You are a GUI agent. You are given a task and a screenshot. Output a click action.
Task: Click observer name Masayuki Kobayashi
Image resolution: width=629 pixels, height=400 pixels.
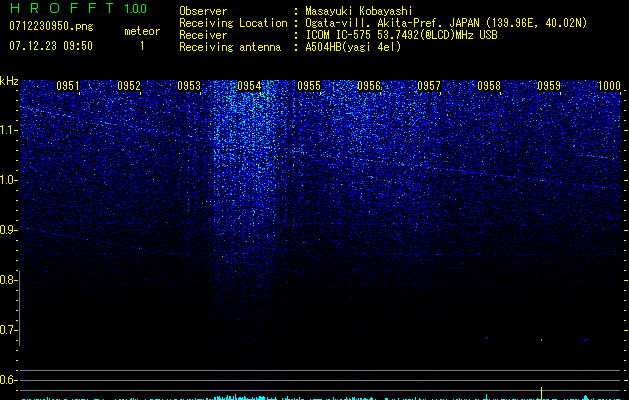(x=359, y=11)
